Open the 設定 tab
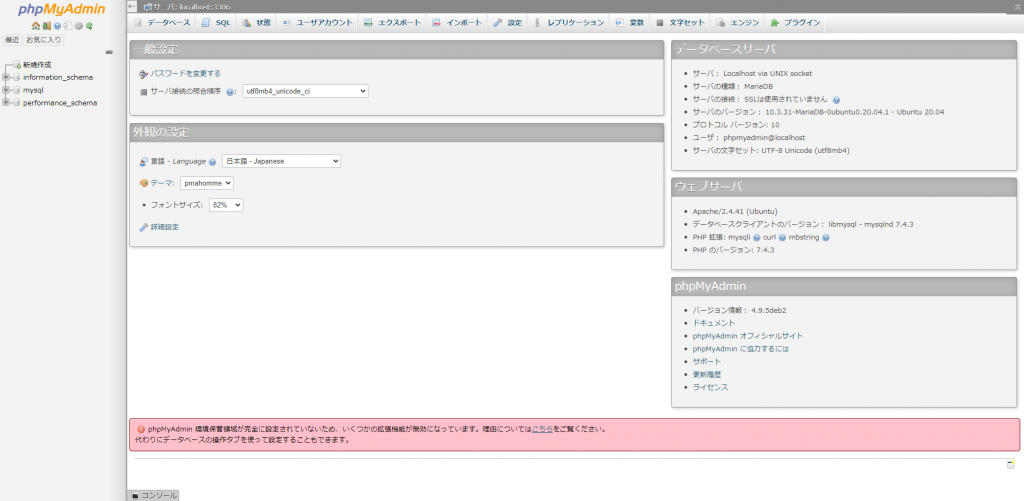The height and width of the screenshot is (501, 1024). (x=507, y=23)
